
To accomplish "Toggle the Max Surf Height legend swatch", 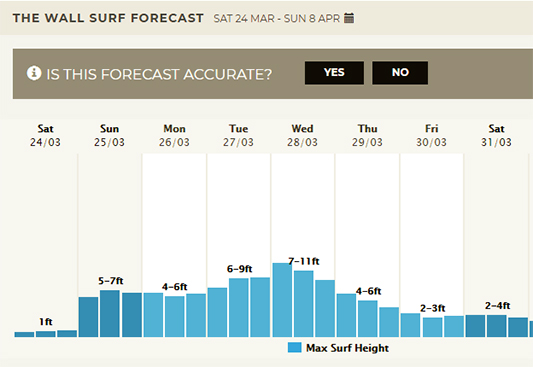I will pyautogui.click(x=294, y=348).
